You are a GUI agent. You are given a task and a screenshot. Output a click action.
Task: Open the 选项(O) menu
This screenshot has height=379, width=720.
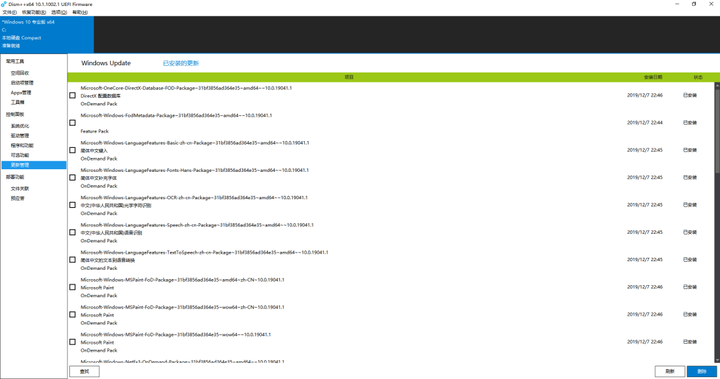pos(59,12)
